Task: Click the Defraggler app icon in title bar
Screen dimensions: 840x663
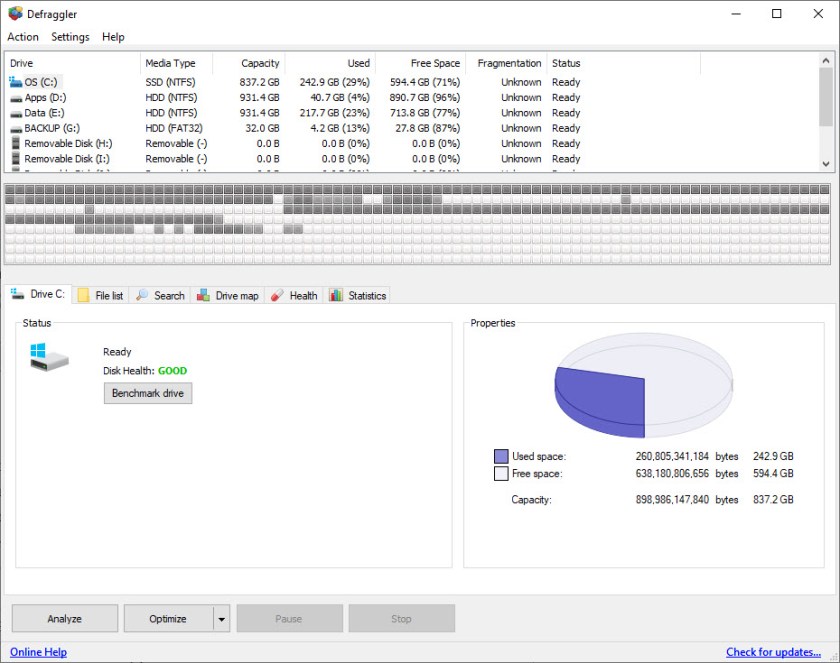Action: [x=14, y=14]
